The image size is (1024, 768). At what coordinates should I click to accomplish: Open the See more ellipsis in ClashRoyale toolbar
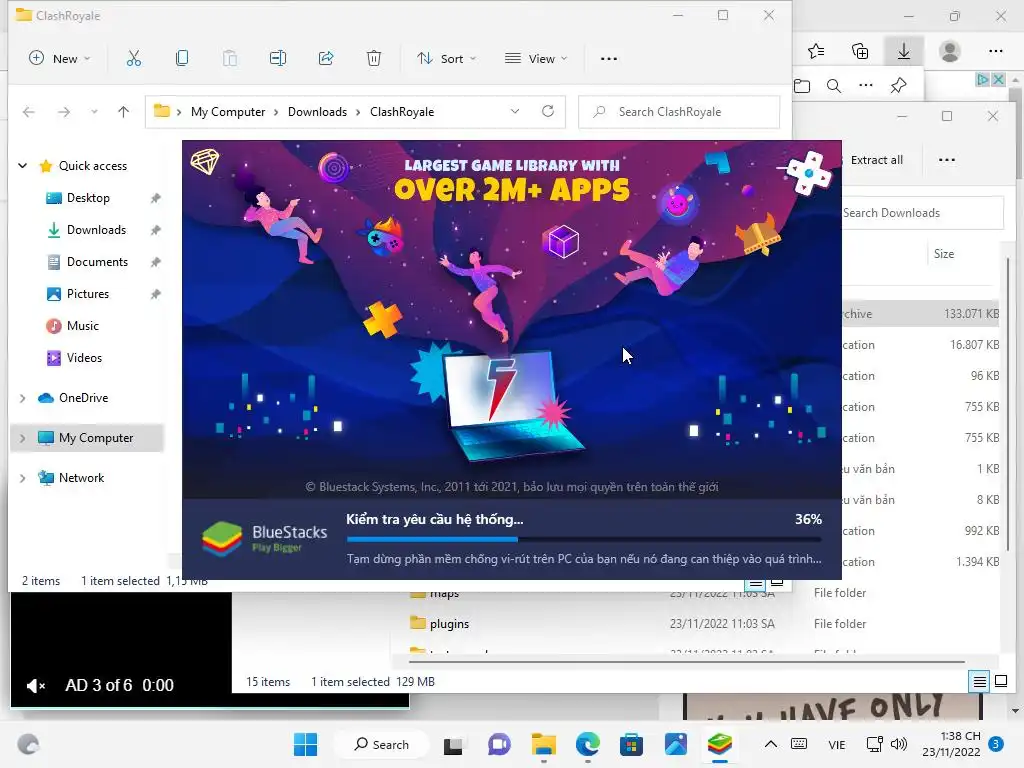pyautogui.click(x=609, y=59)
